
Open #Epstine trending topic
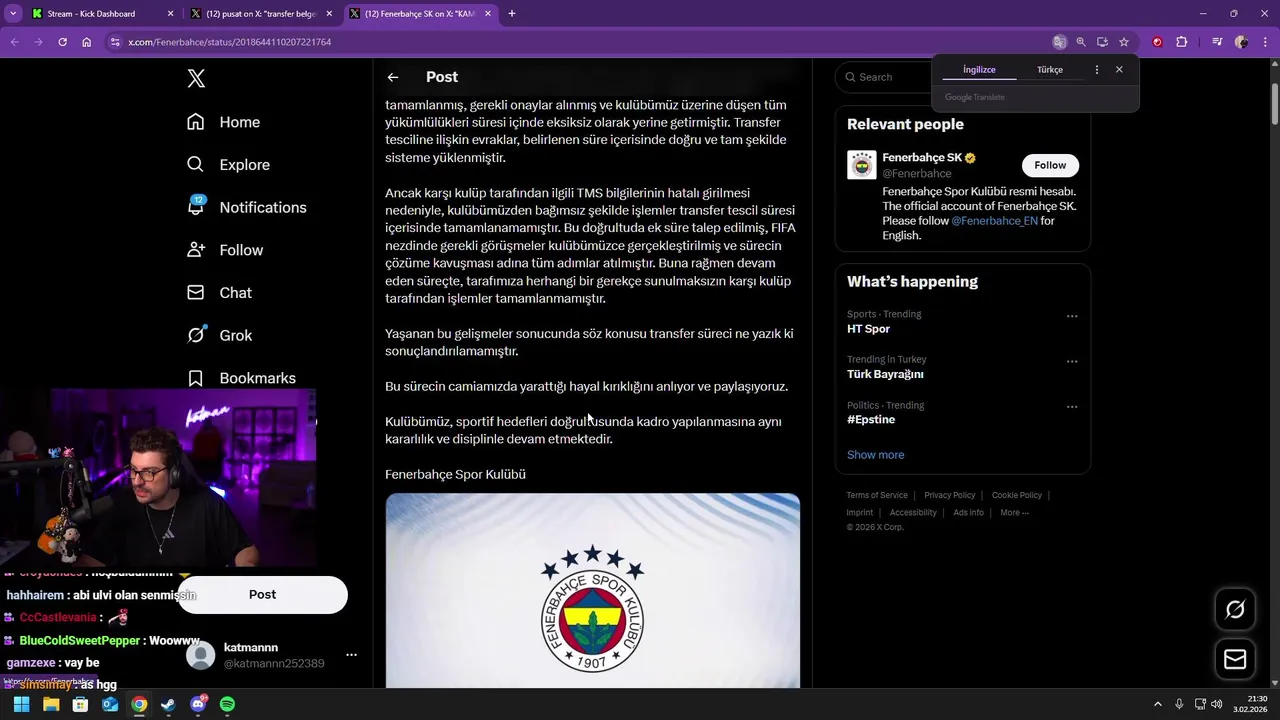[x=870, y=420]
